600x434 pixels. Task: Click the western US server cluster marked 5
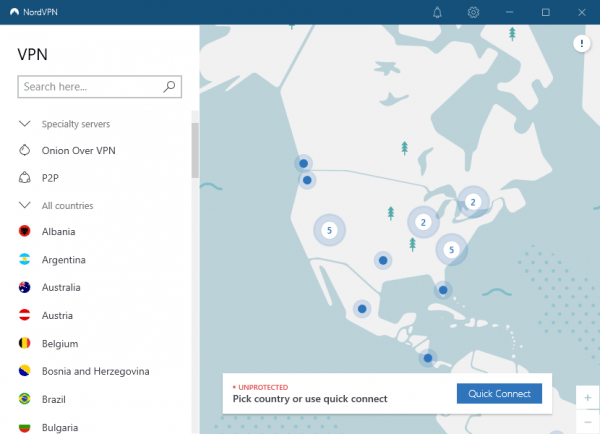(x=329, y=230)
